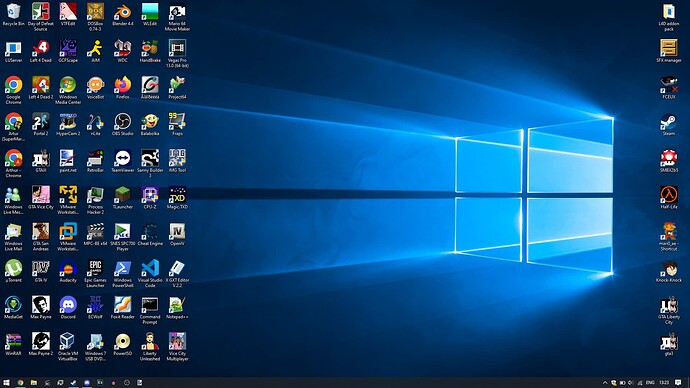The width and height of the screenshot is (690, 388).
Task: Select Windows Live Mail icon
Action: pyautogui.click(x=13, y=237)
